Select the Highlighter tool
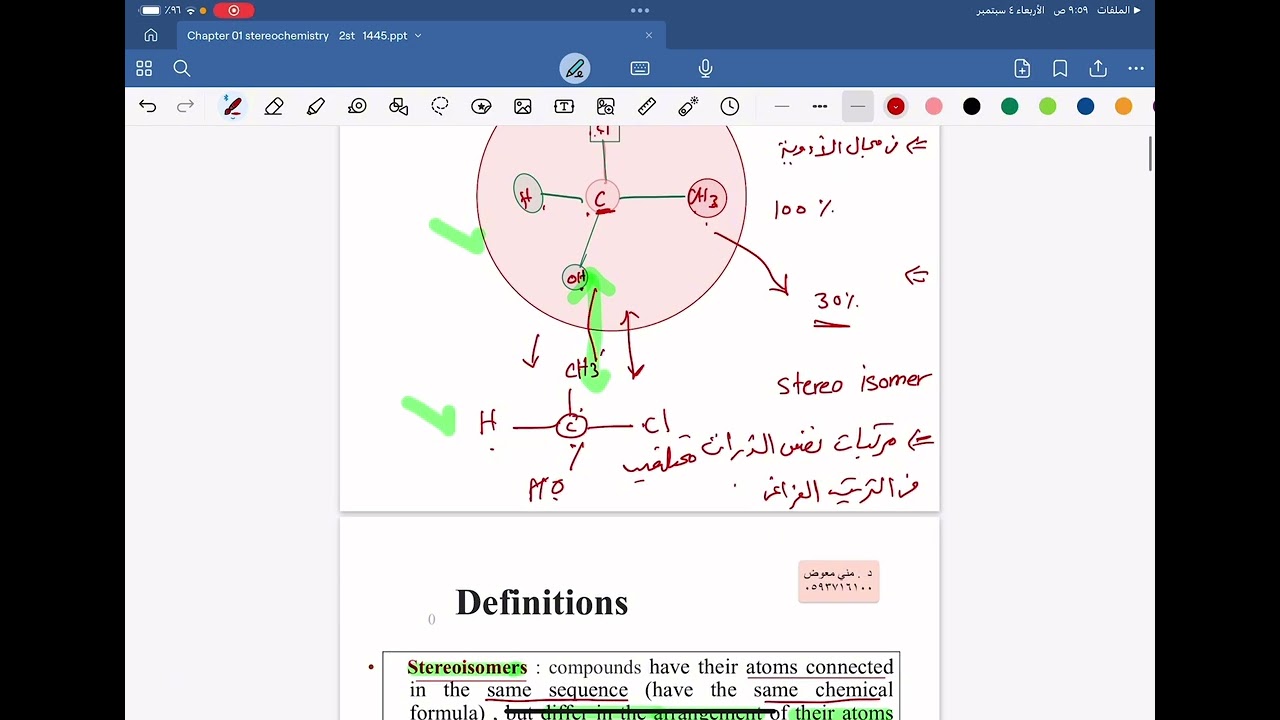This screenshot has height=720, width=1280. click(x=316, y=106)
